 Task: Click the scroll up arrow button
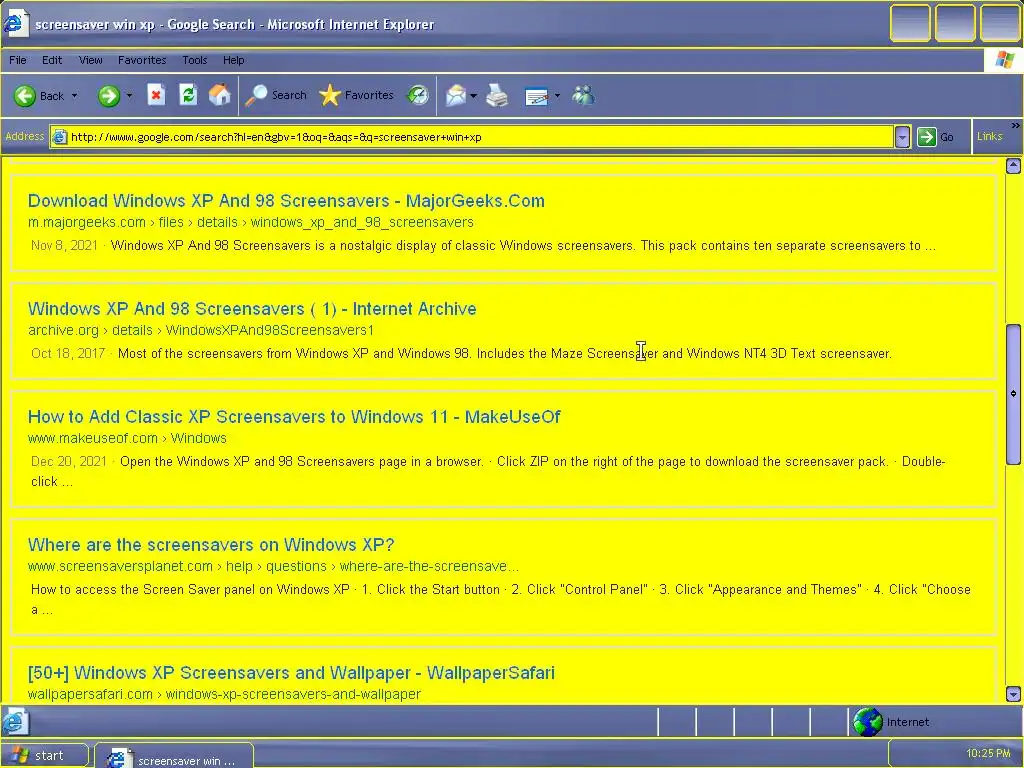pyautogui.click(x=1013, y=166)
